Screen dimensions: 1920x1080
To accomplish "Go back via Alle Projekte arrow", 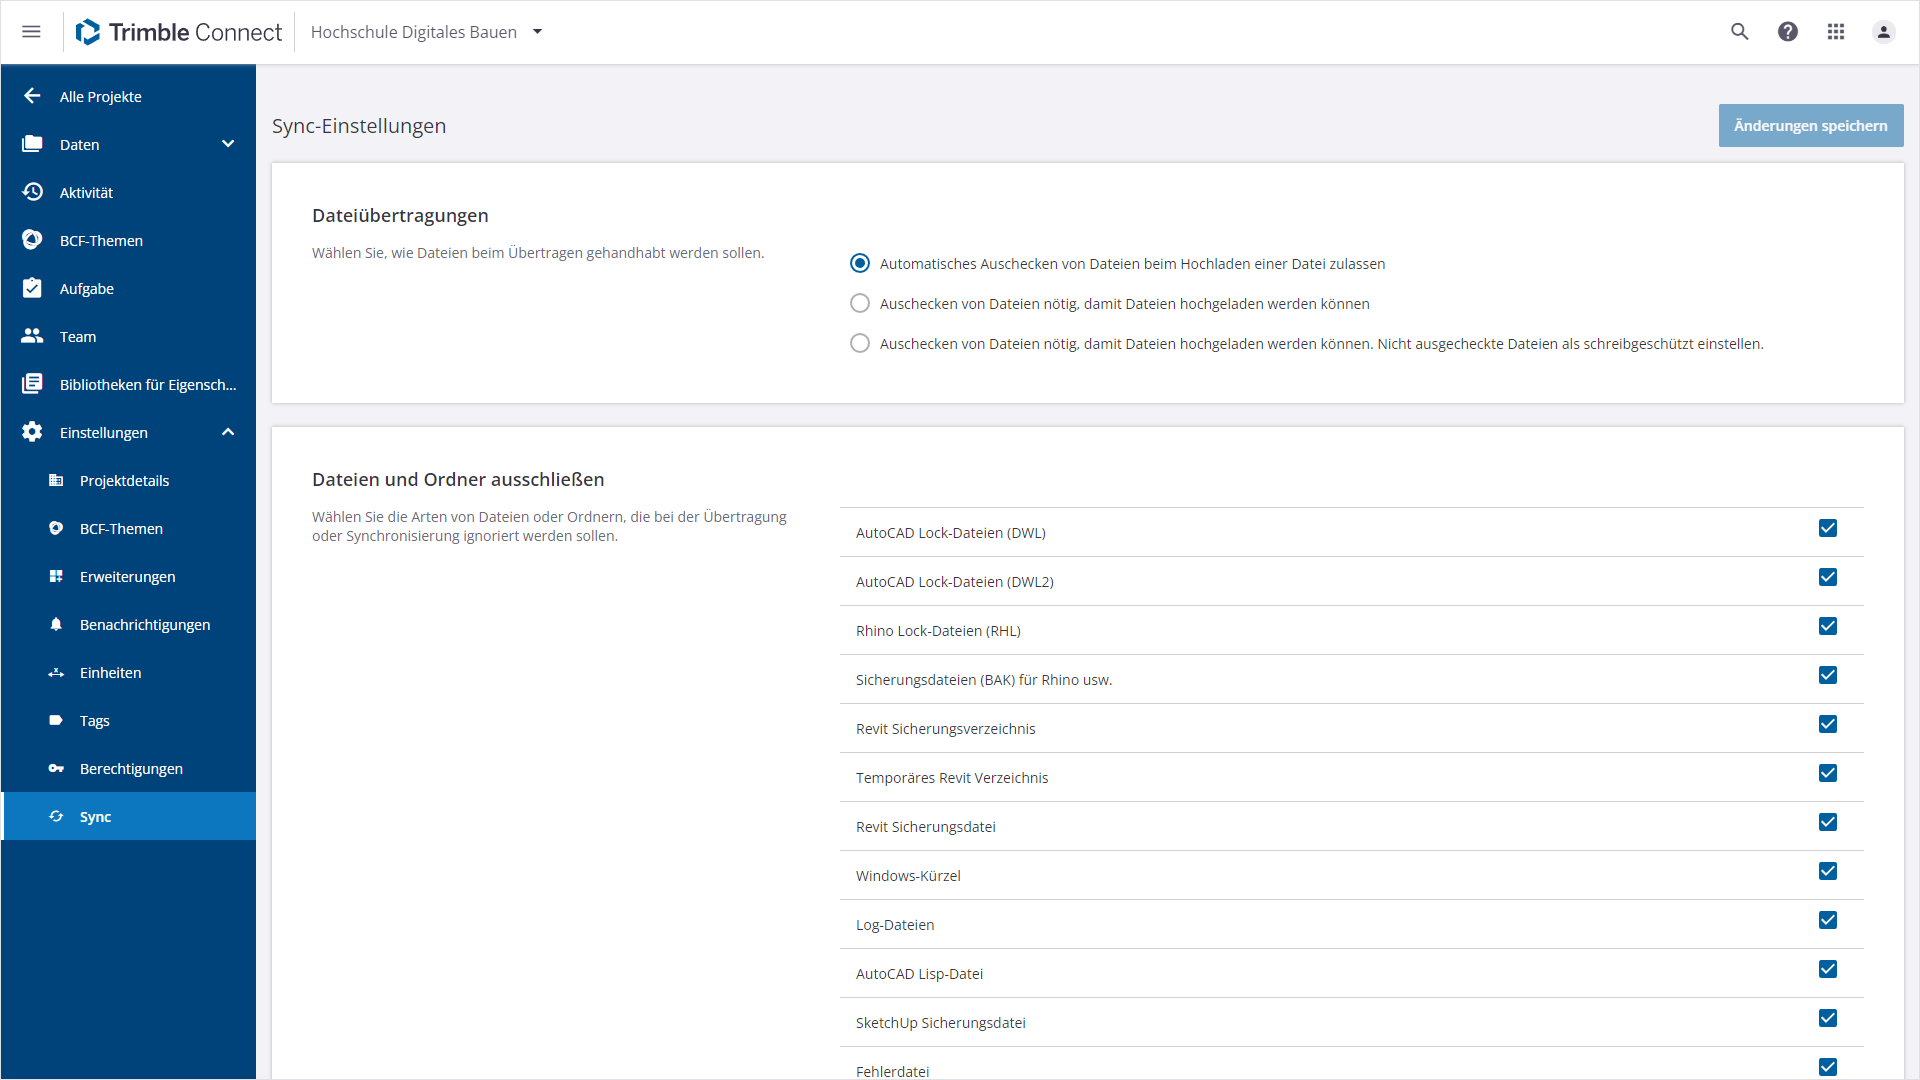I will [x=32, y=96].
